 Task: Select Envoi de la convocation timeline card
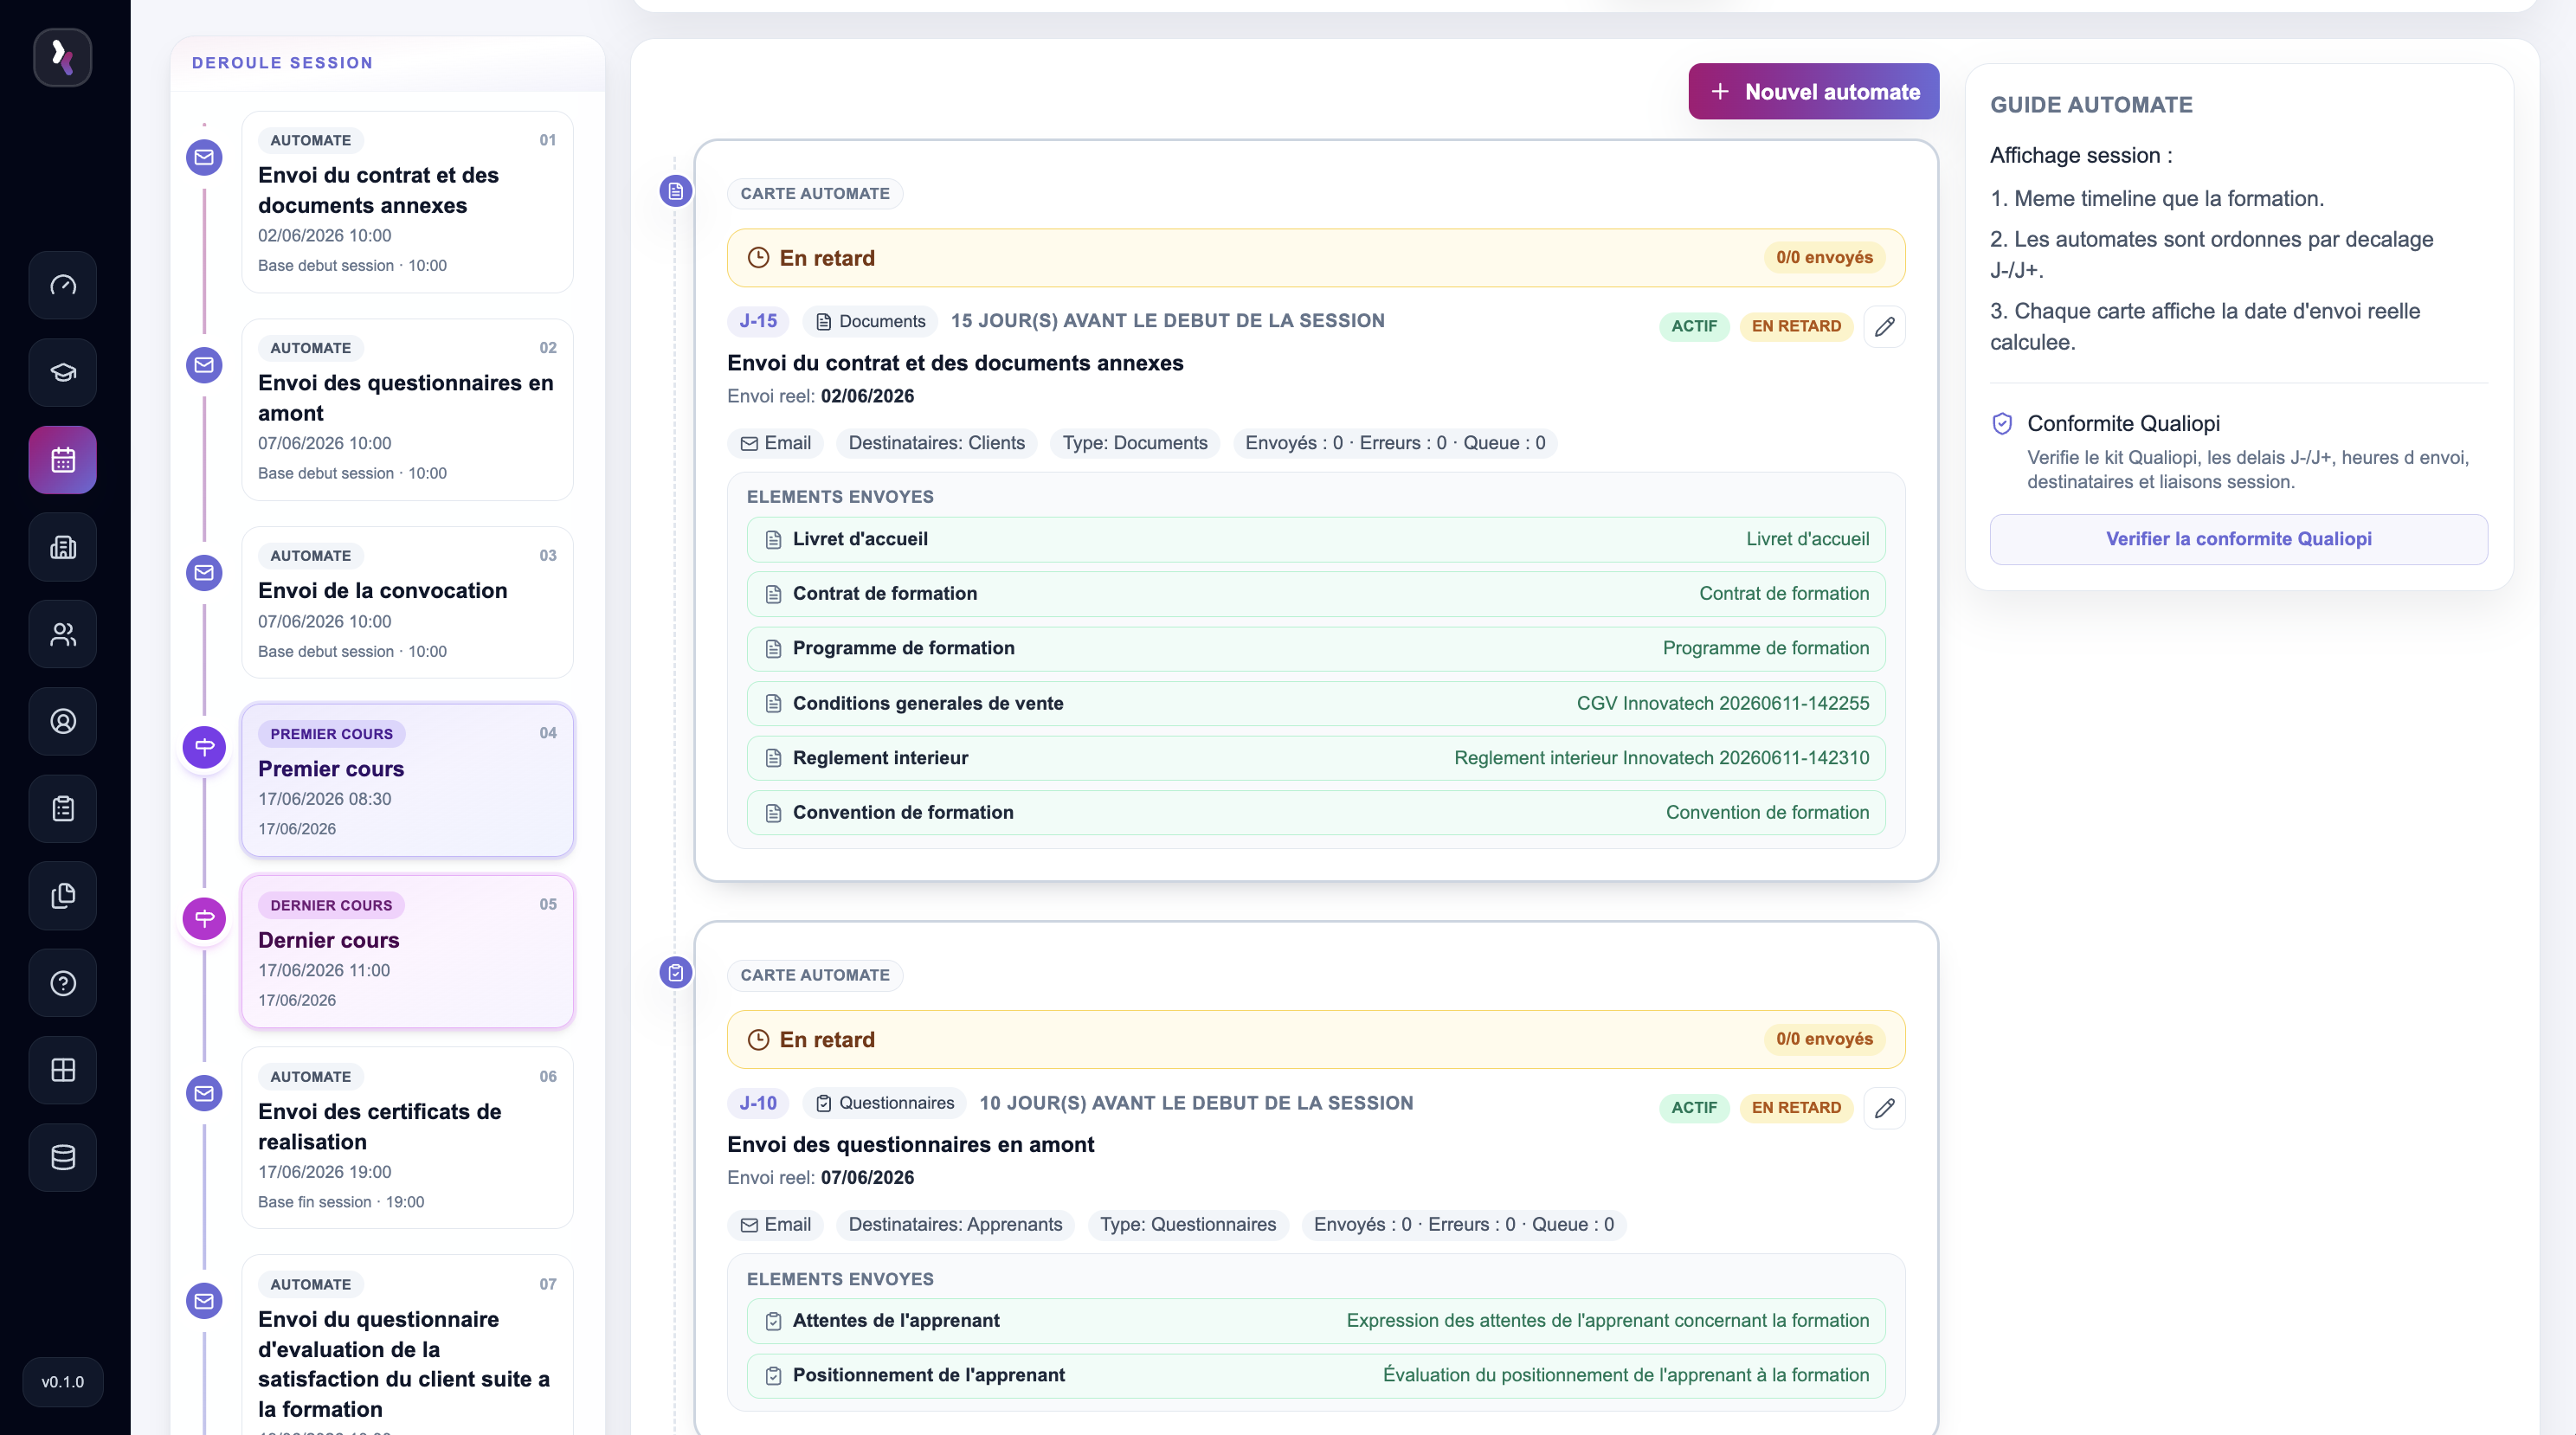(x=407, y=603)
